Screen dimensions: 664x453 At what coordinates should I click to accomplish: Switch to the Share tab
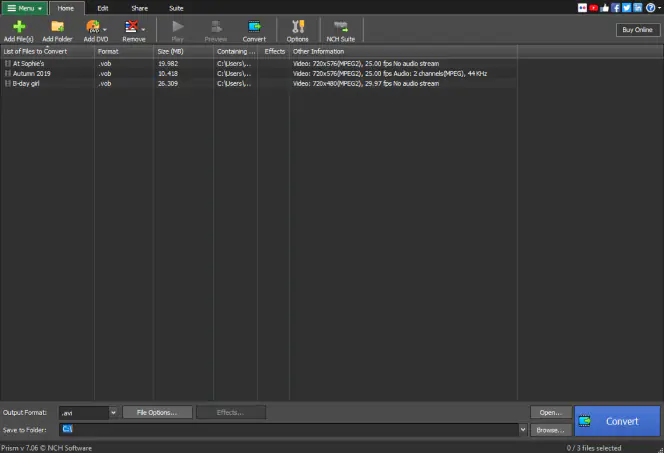pos(140,8)
